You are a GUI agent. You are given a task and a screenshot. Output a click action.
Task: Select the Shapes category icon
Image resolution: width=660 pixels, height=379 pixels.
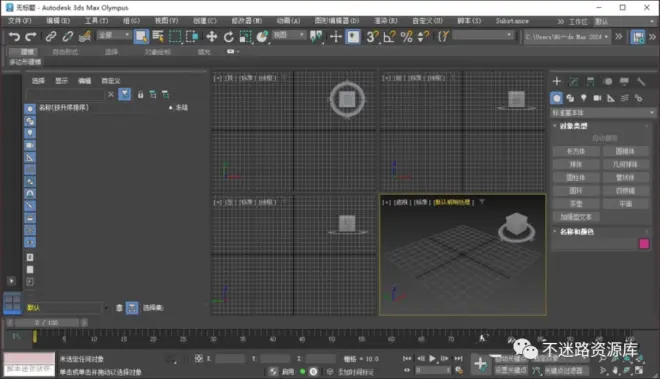(x=570, y=98)
